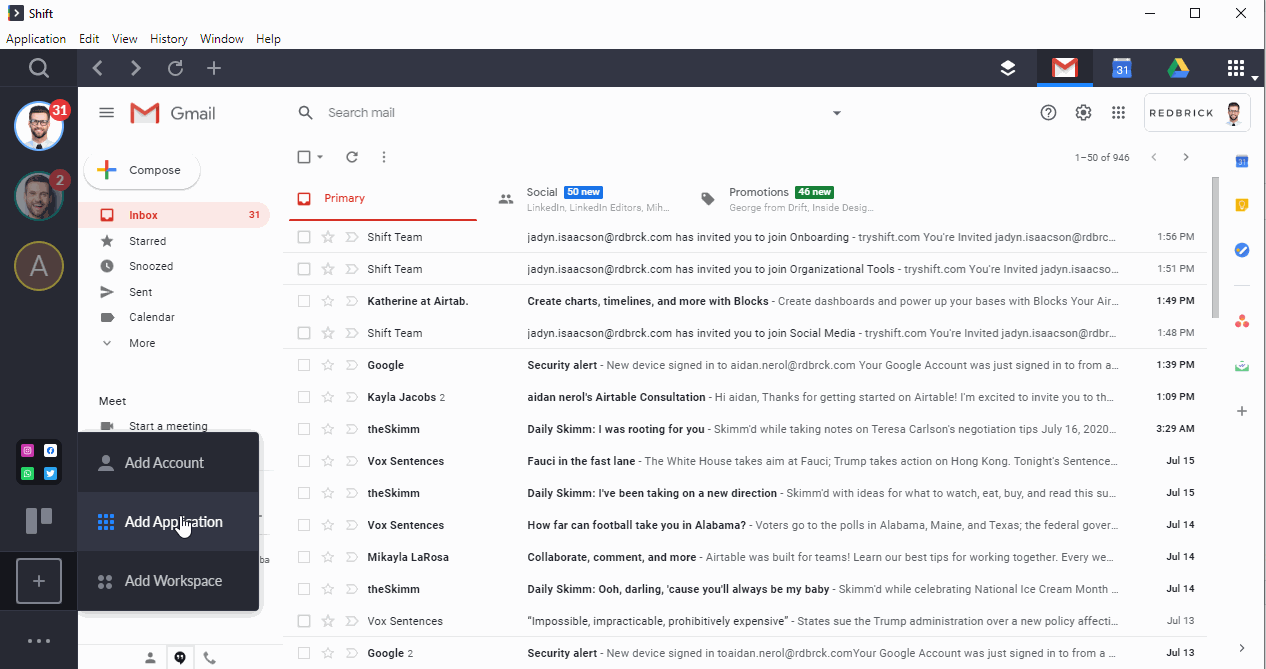Open Google Calendar app in top bar
Image resolution: width=1266 pixels, height=669 pixels.
[x=1122, y=68]
